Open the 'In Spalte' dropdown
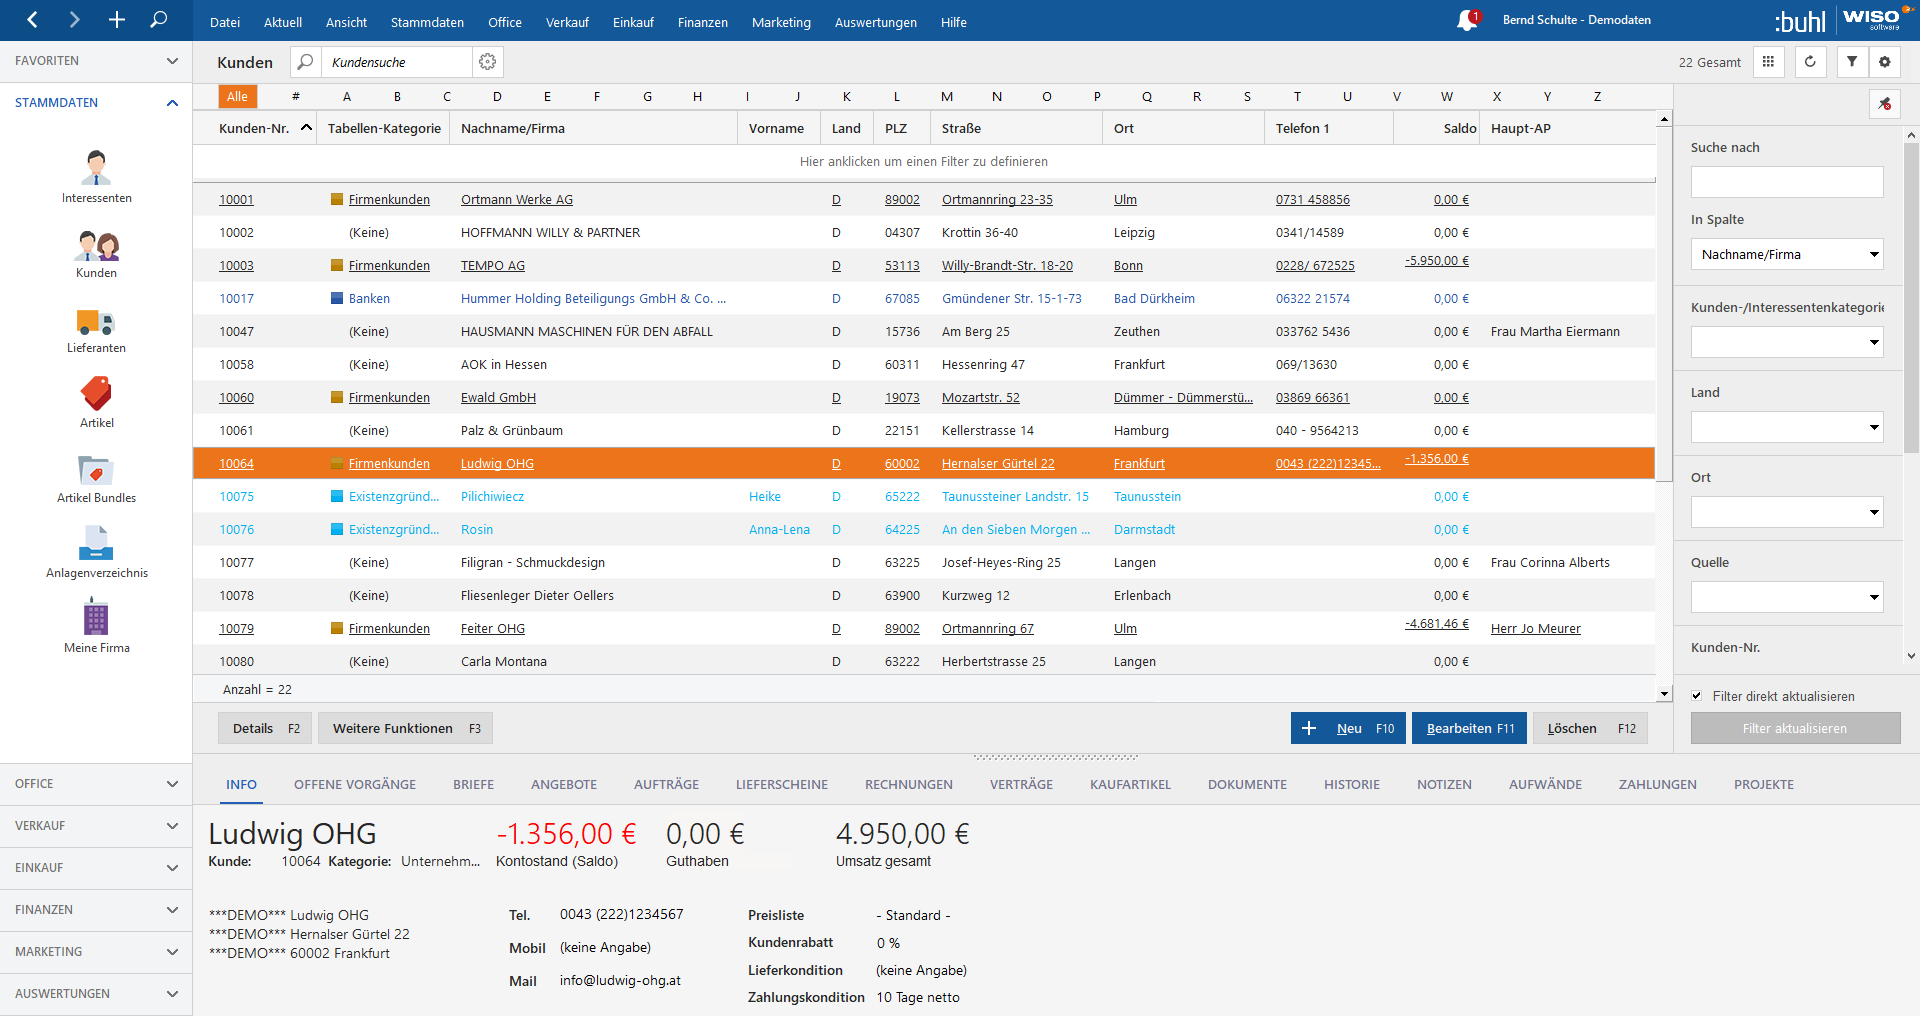The width and height of the screenshot is (1920, 1016). (x=1787, y=255)
